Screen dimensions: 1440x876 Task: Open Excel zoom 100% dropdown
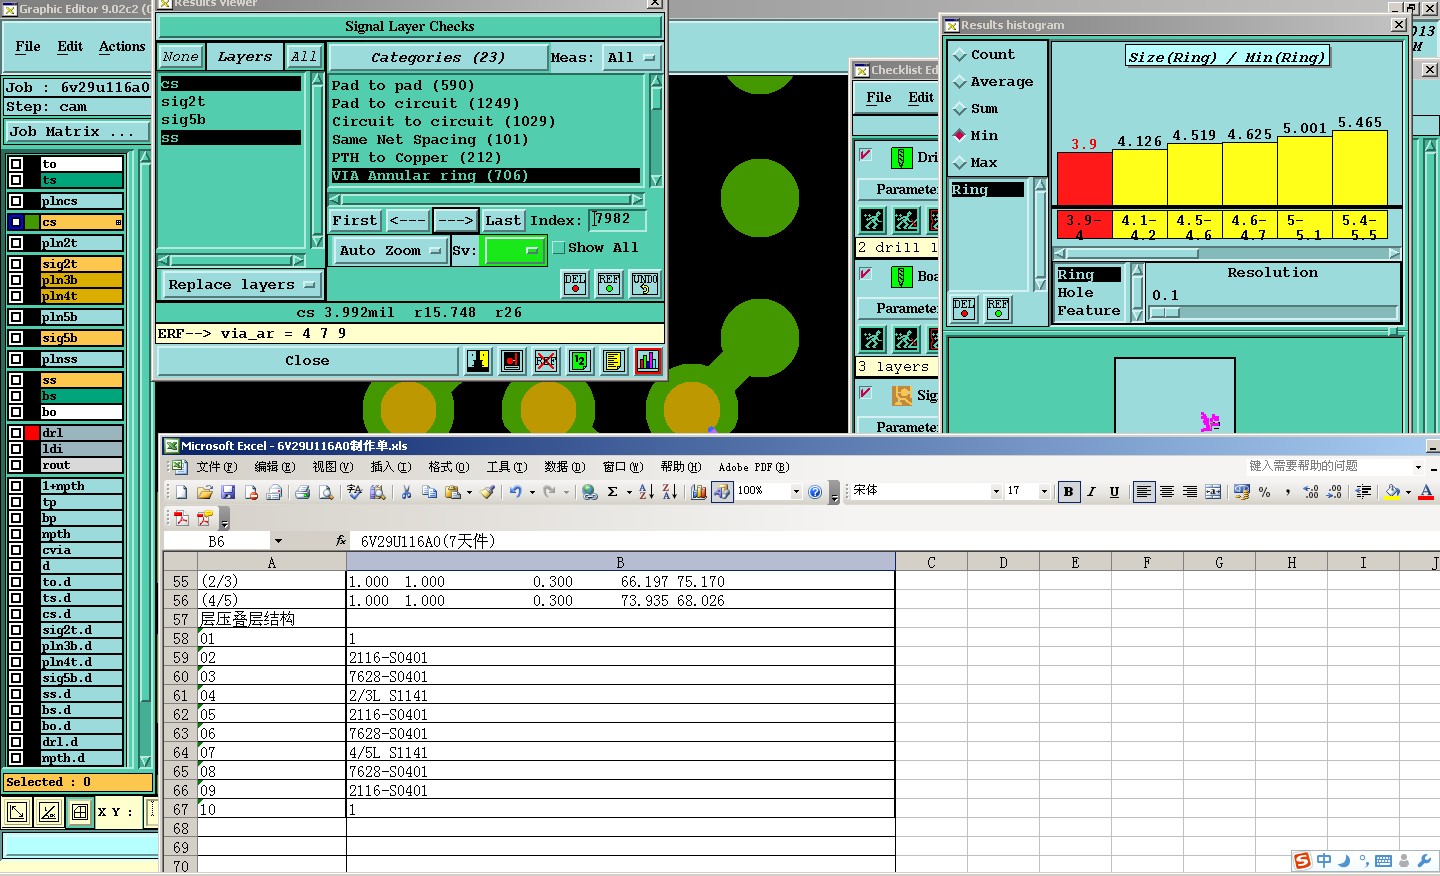796,491
